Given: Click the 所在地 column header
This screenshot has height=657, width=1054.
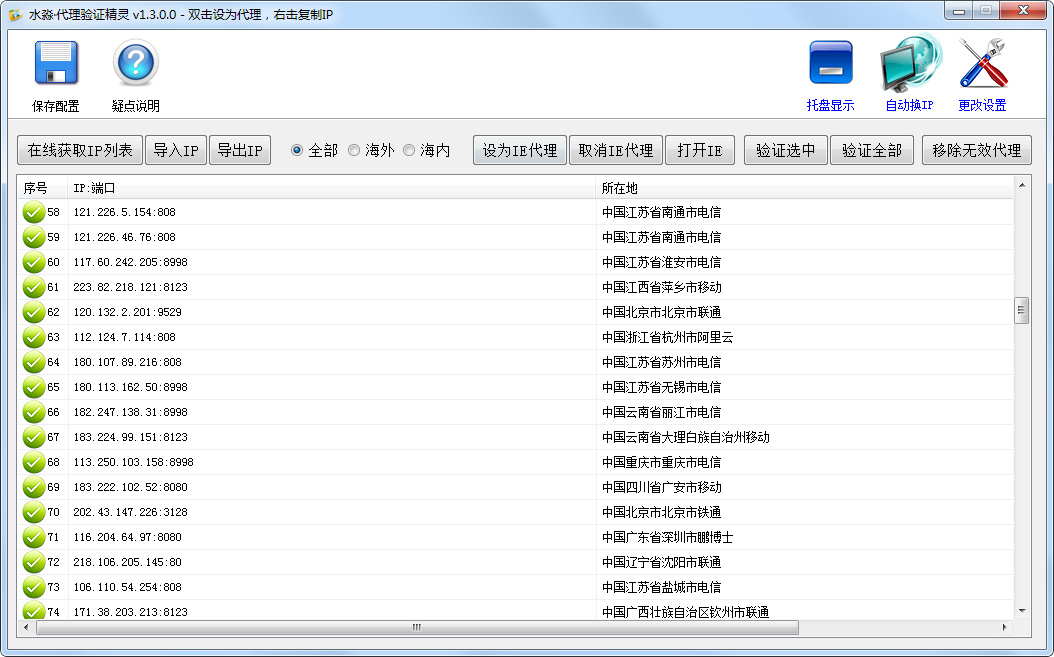Looking at the screenshot, I should coord(800,188).
